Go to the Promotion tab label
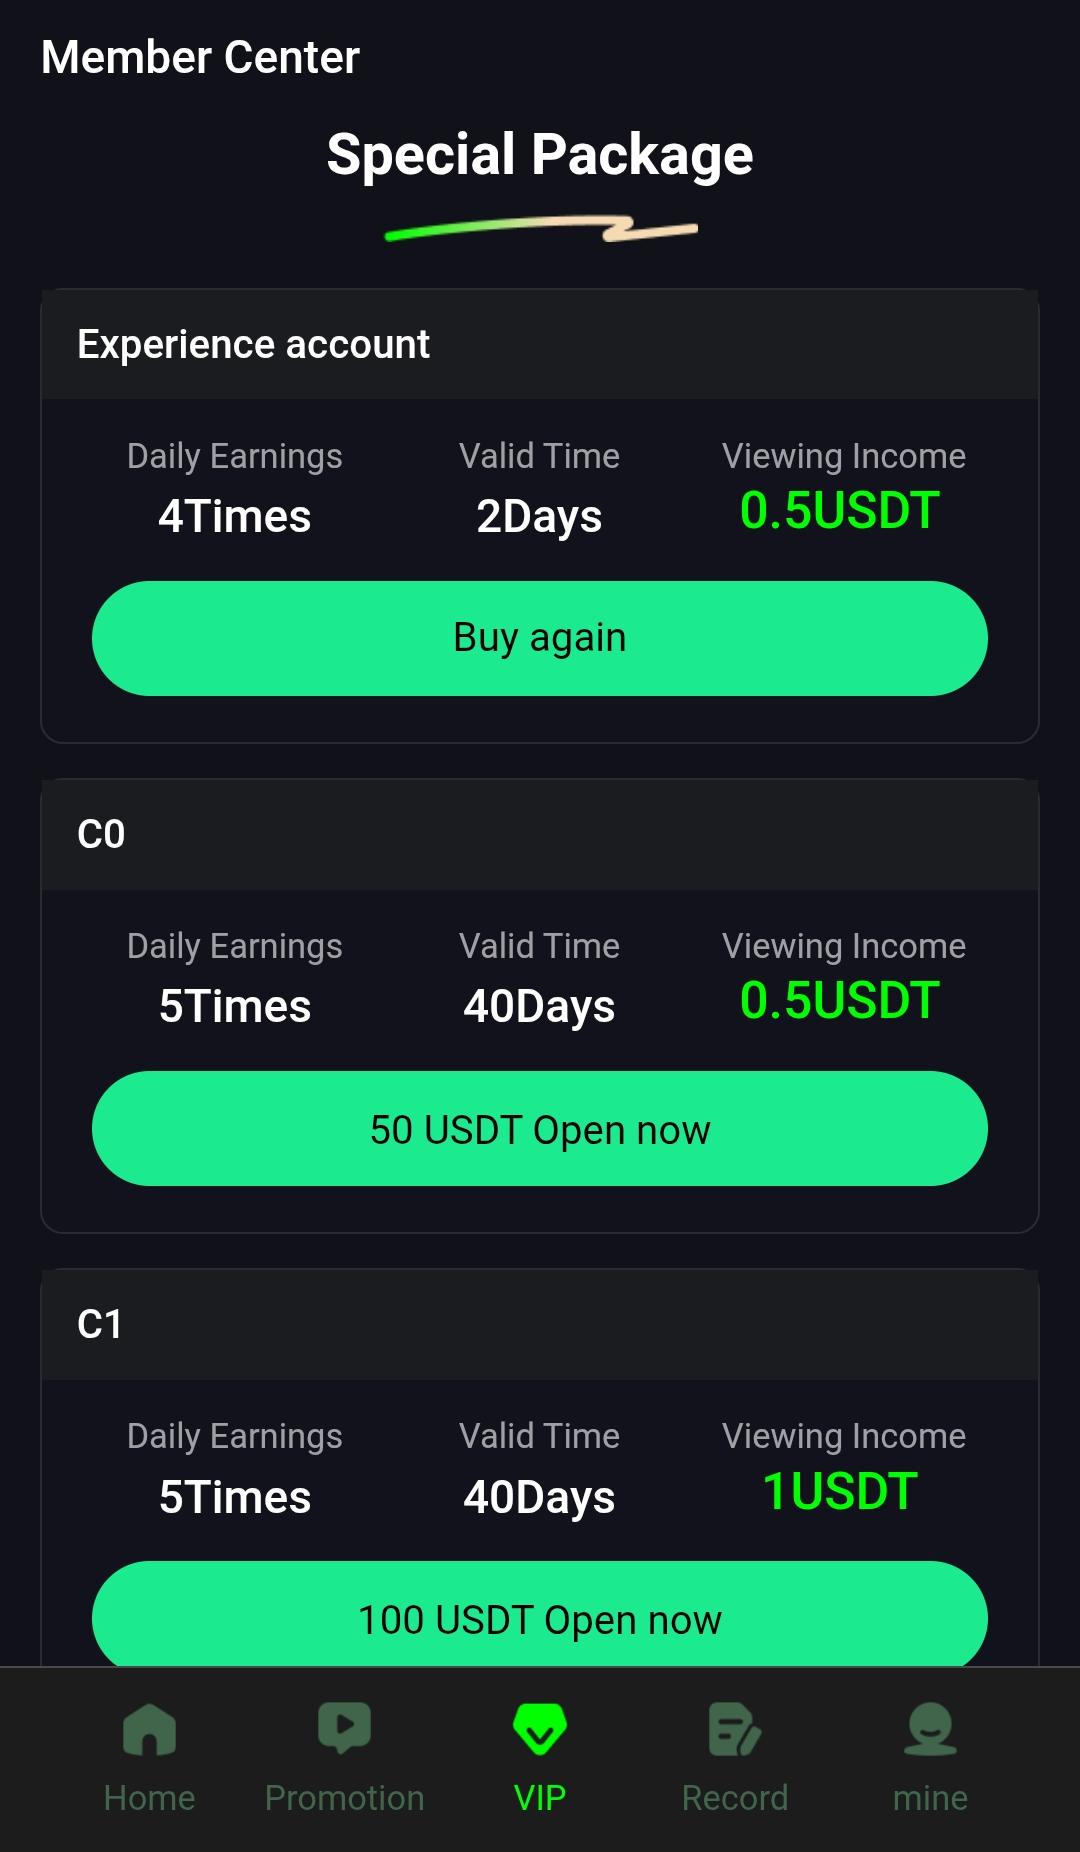This screenshot has width=1080, height=1852. pos(344,1798)
